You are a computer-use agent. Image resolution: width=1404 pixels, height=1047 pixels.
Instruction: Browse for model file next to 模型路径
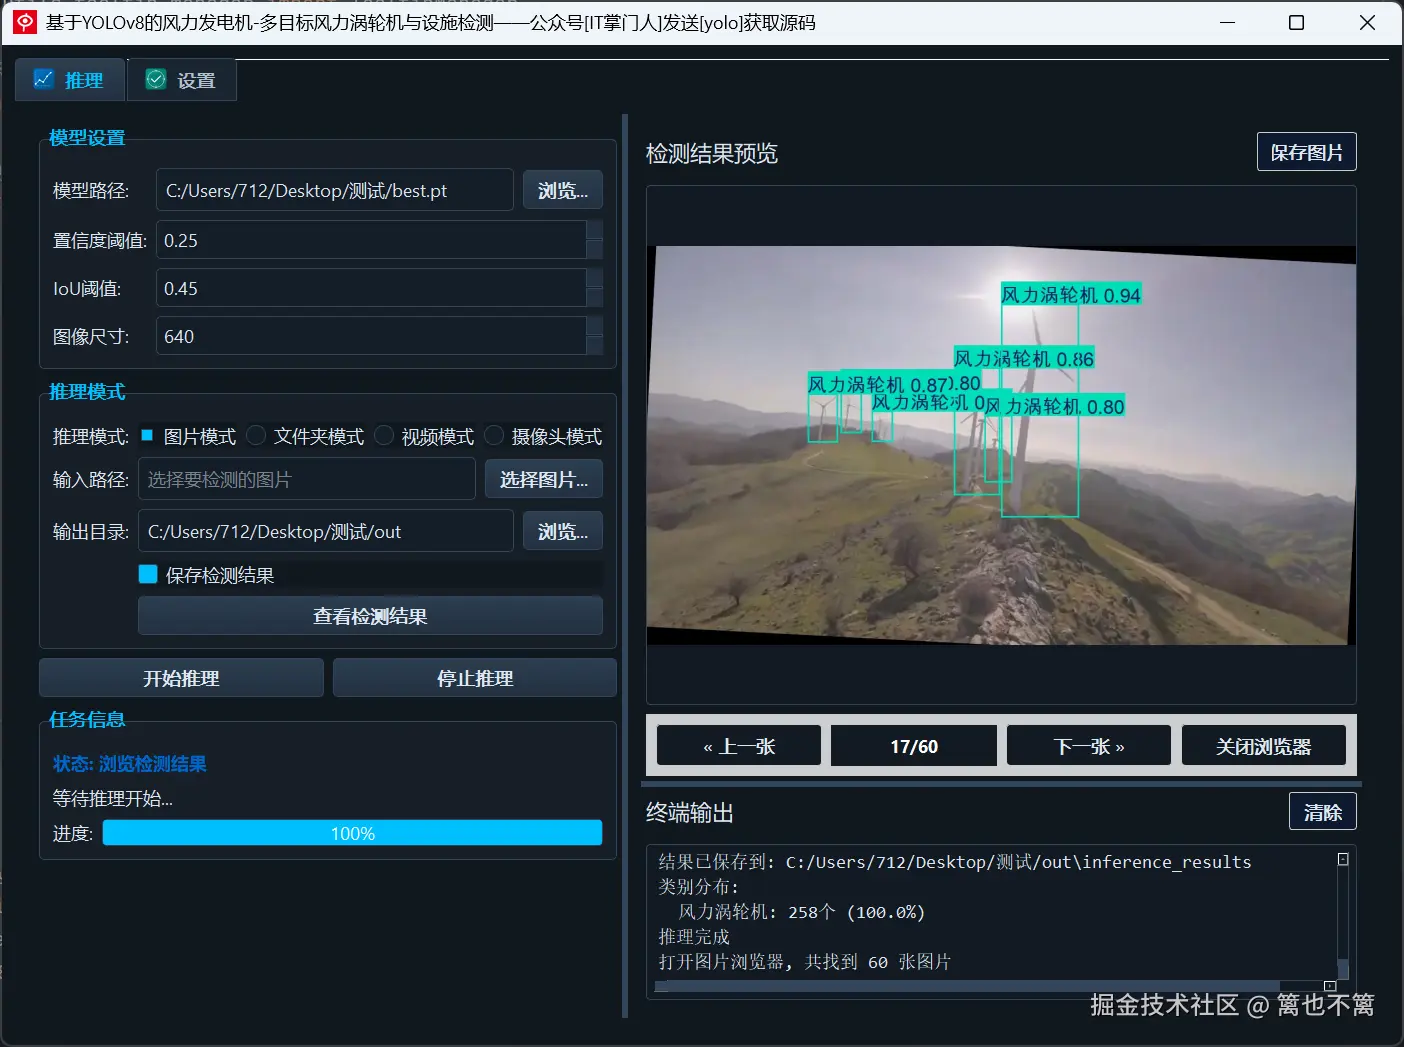(x=563, y=190)
